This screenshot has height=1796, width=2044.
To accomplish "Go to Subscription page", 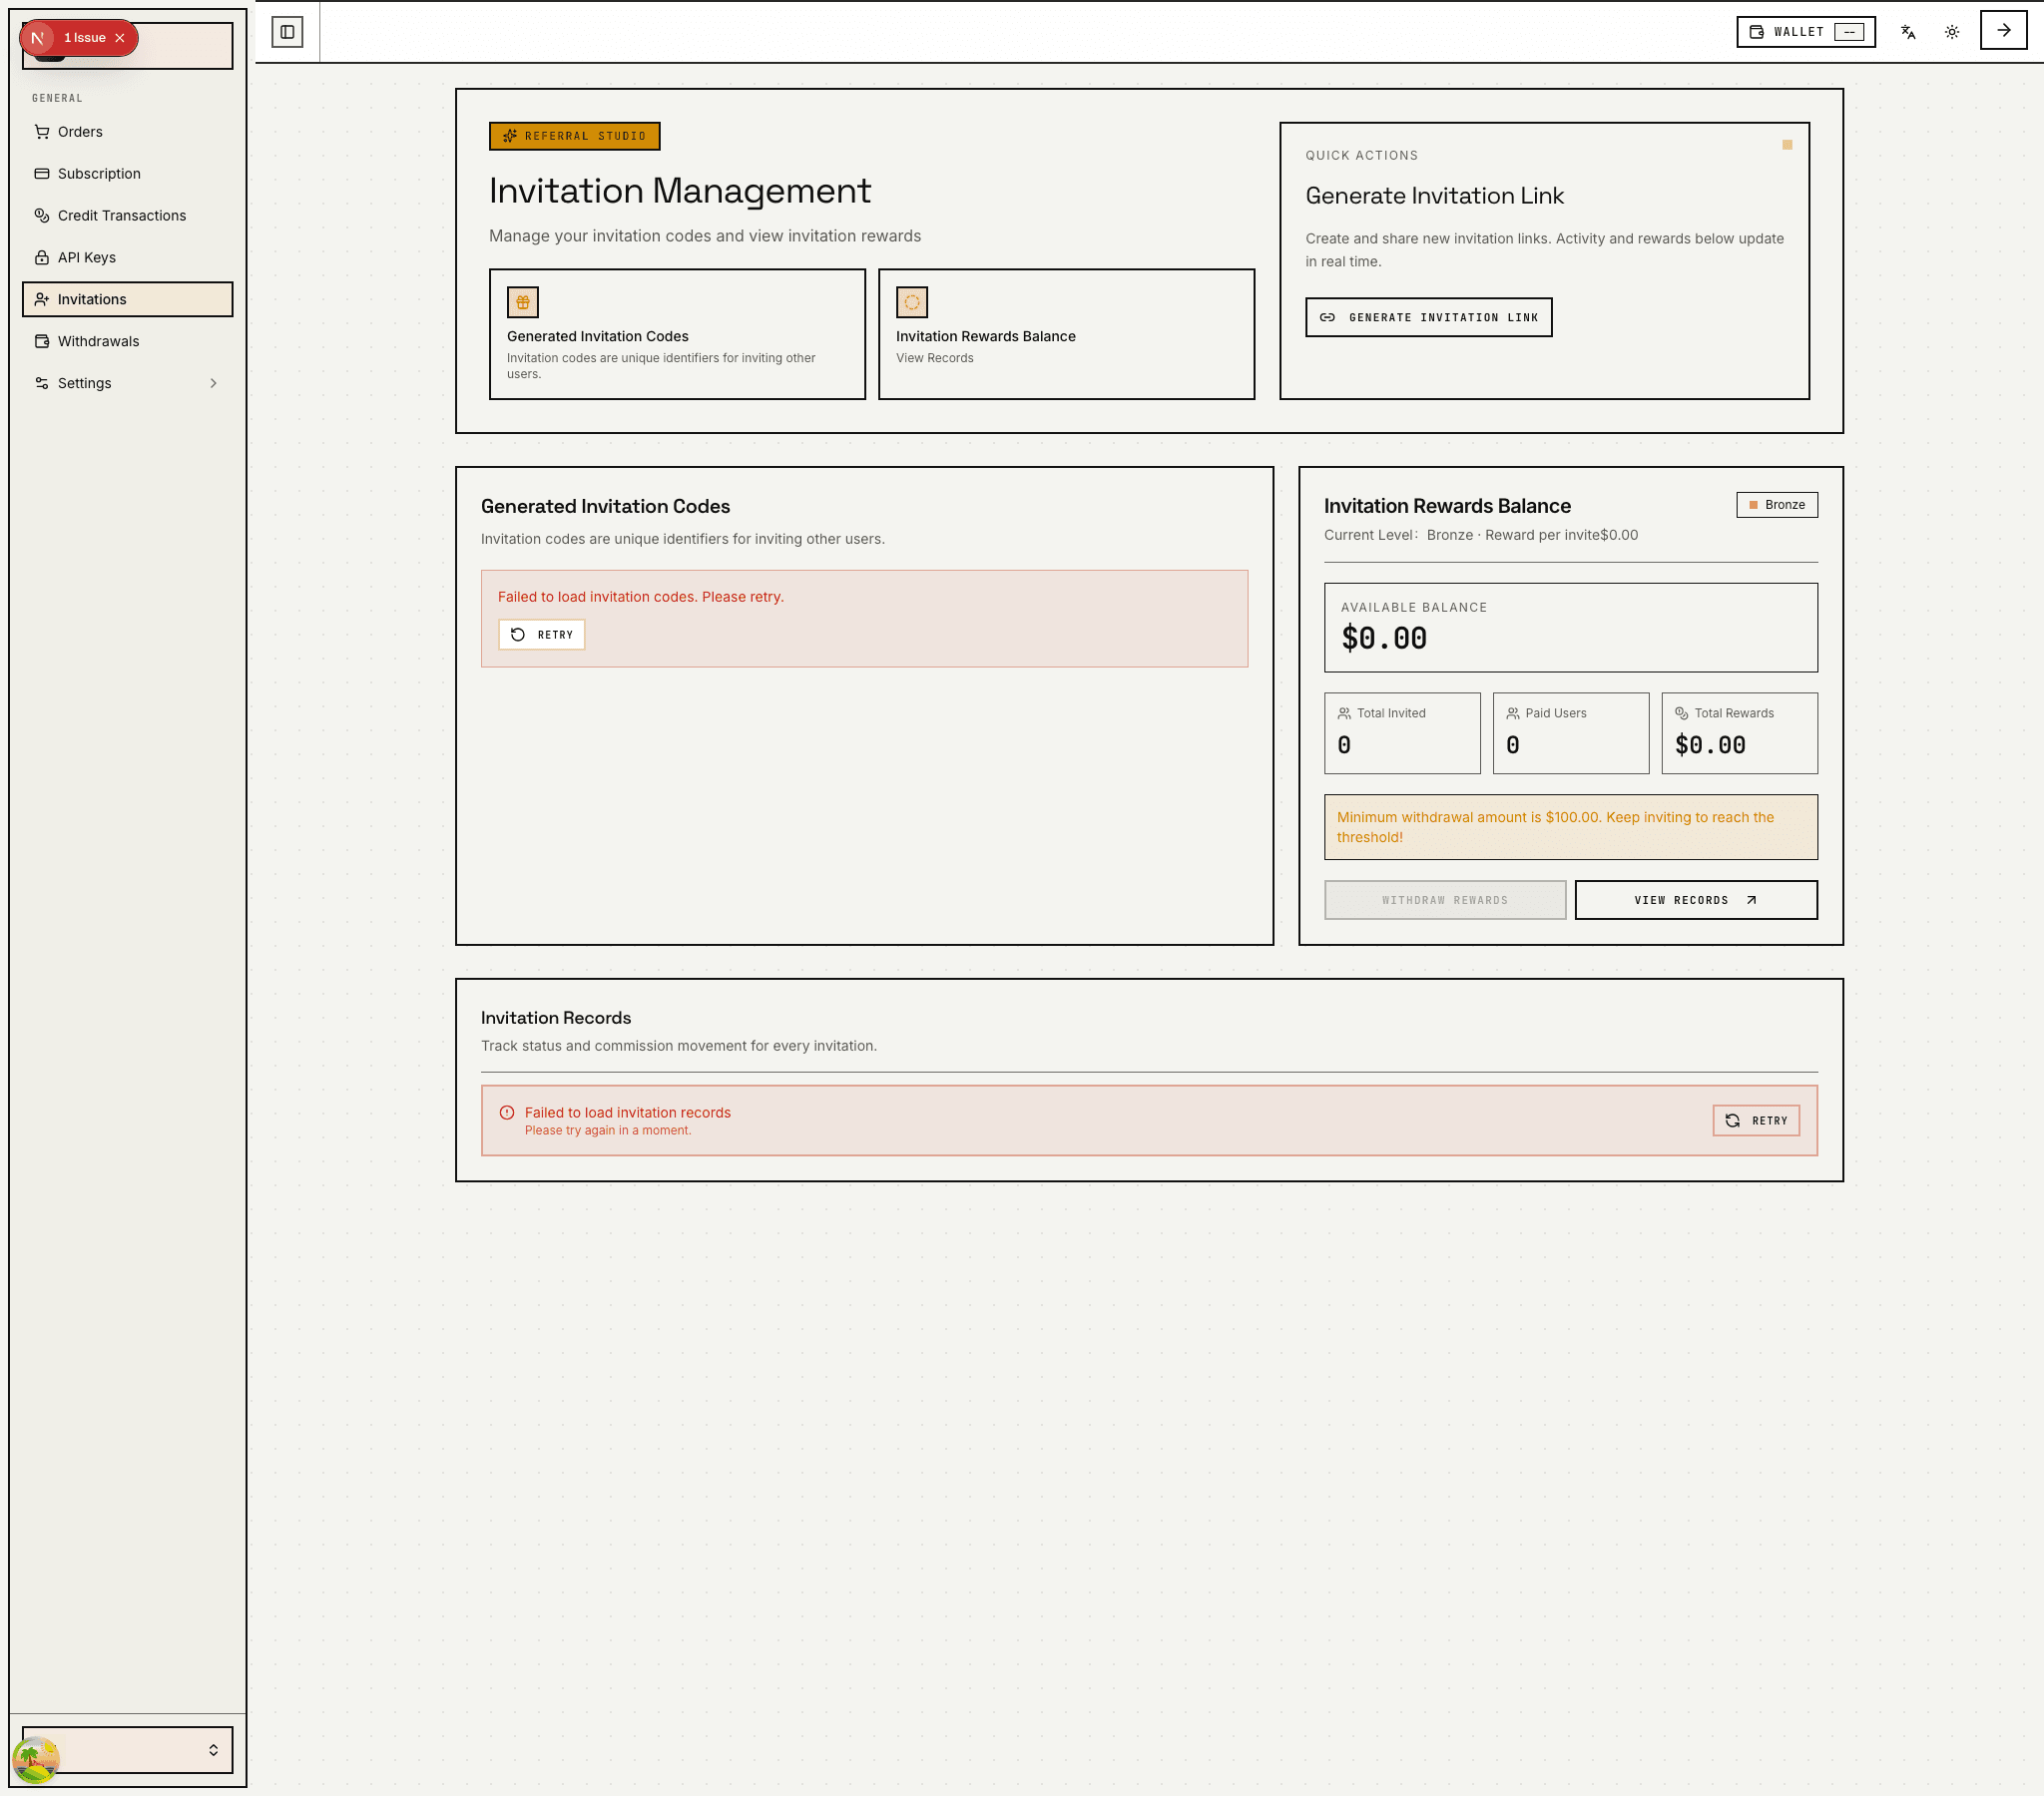I will click(99, 174).
